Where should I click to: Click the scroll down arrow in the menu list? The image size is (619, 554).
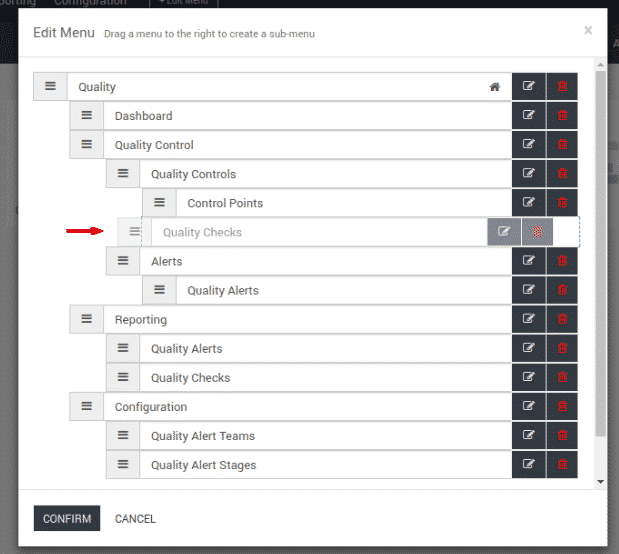600,482
